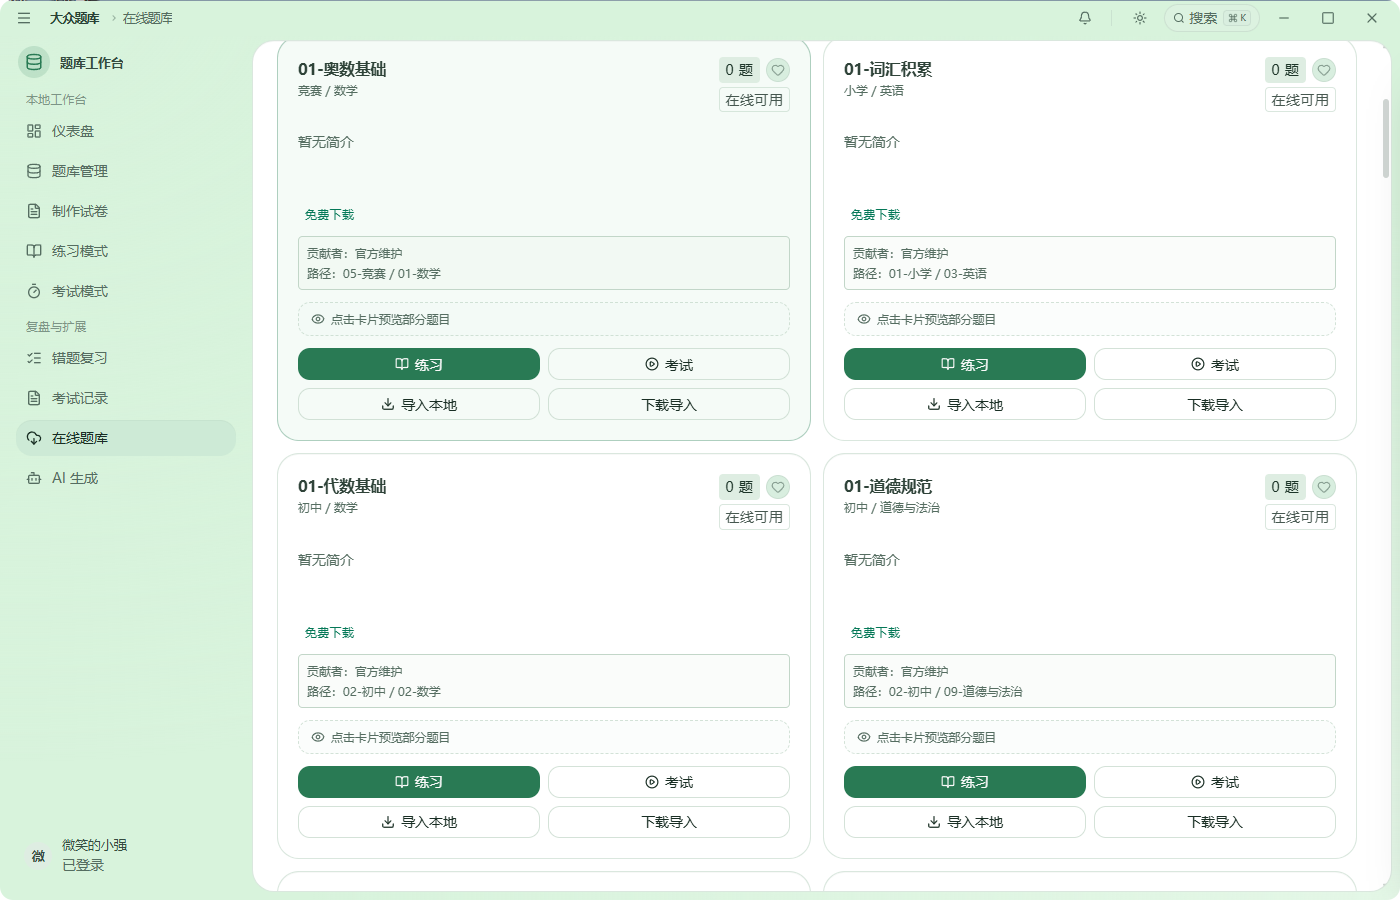This screenshot has width=1400, height=900.
Task: Click path text 01-小学 / 03-英语
Action: click(938, 274)
